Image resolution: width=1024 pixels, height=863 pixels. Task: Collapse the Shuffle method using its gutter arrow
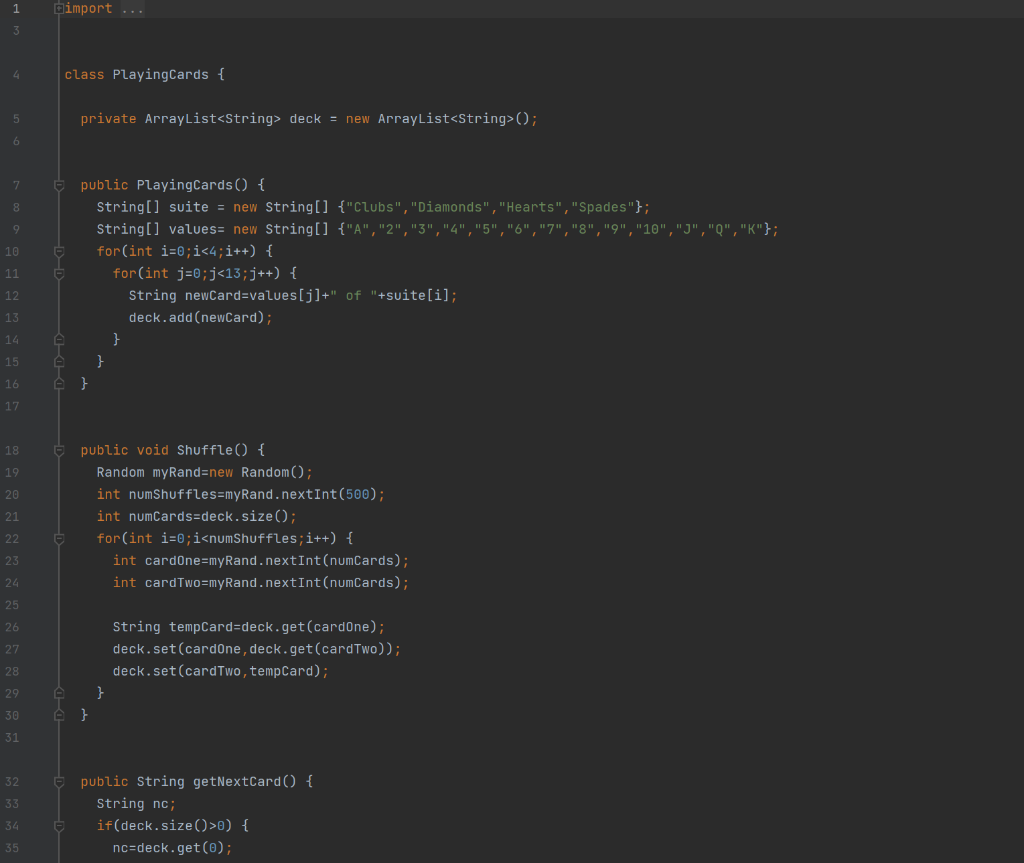click(x=58, y=449)
